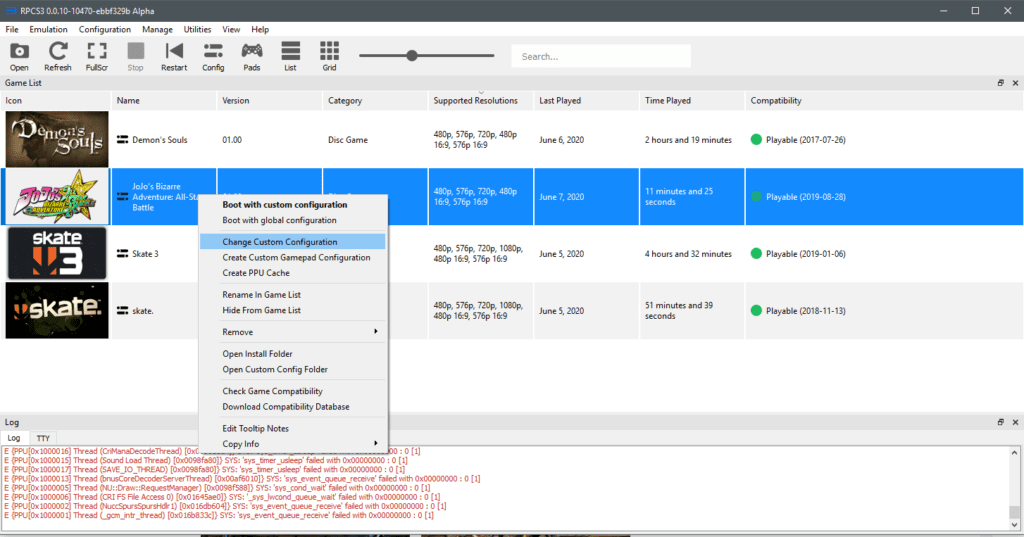Select the JoJo's Bizarre Adventure thumbnail
Screen dimensions: 1024x537
tap(57, 197)
